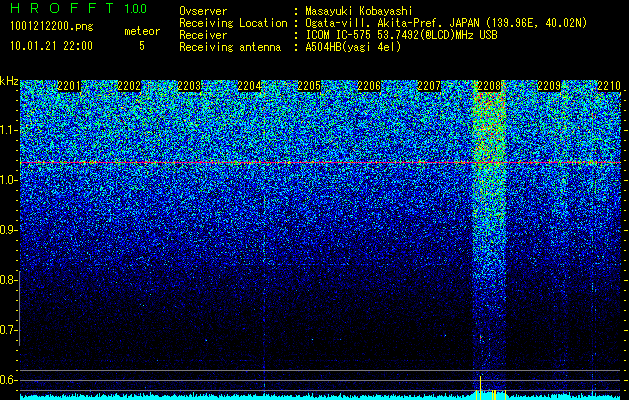Image resolution: width=629 pixels, height=400 pixels.
Task: Click the A504HB(yagi 4el) antenna text
Action: (x=353, y=47)
